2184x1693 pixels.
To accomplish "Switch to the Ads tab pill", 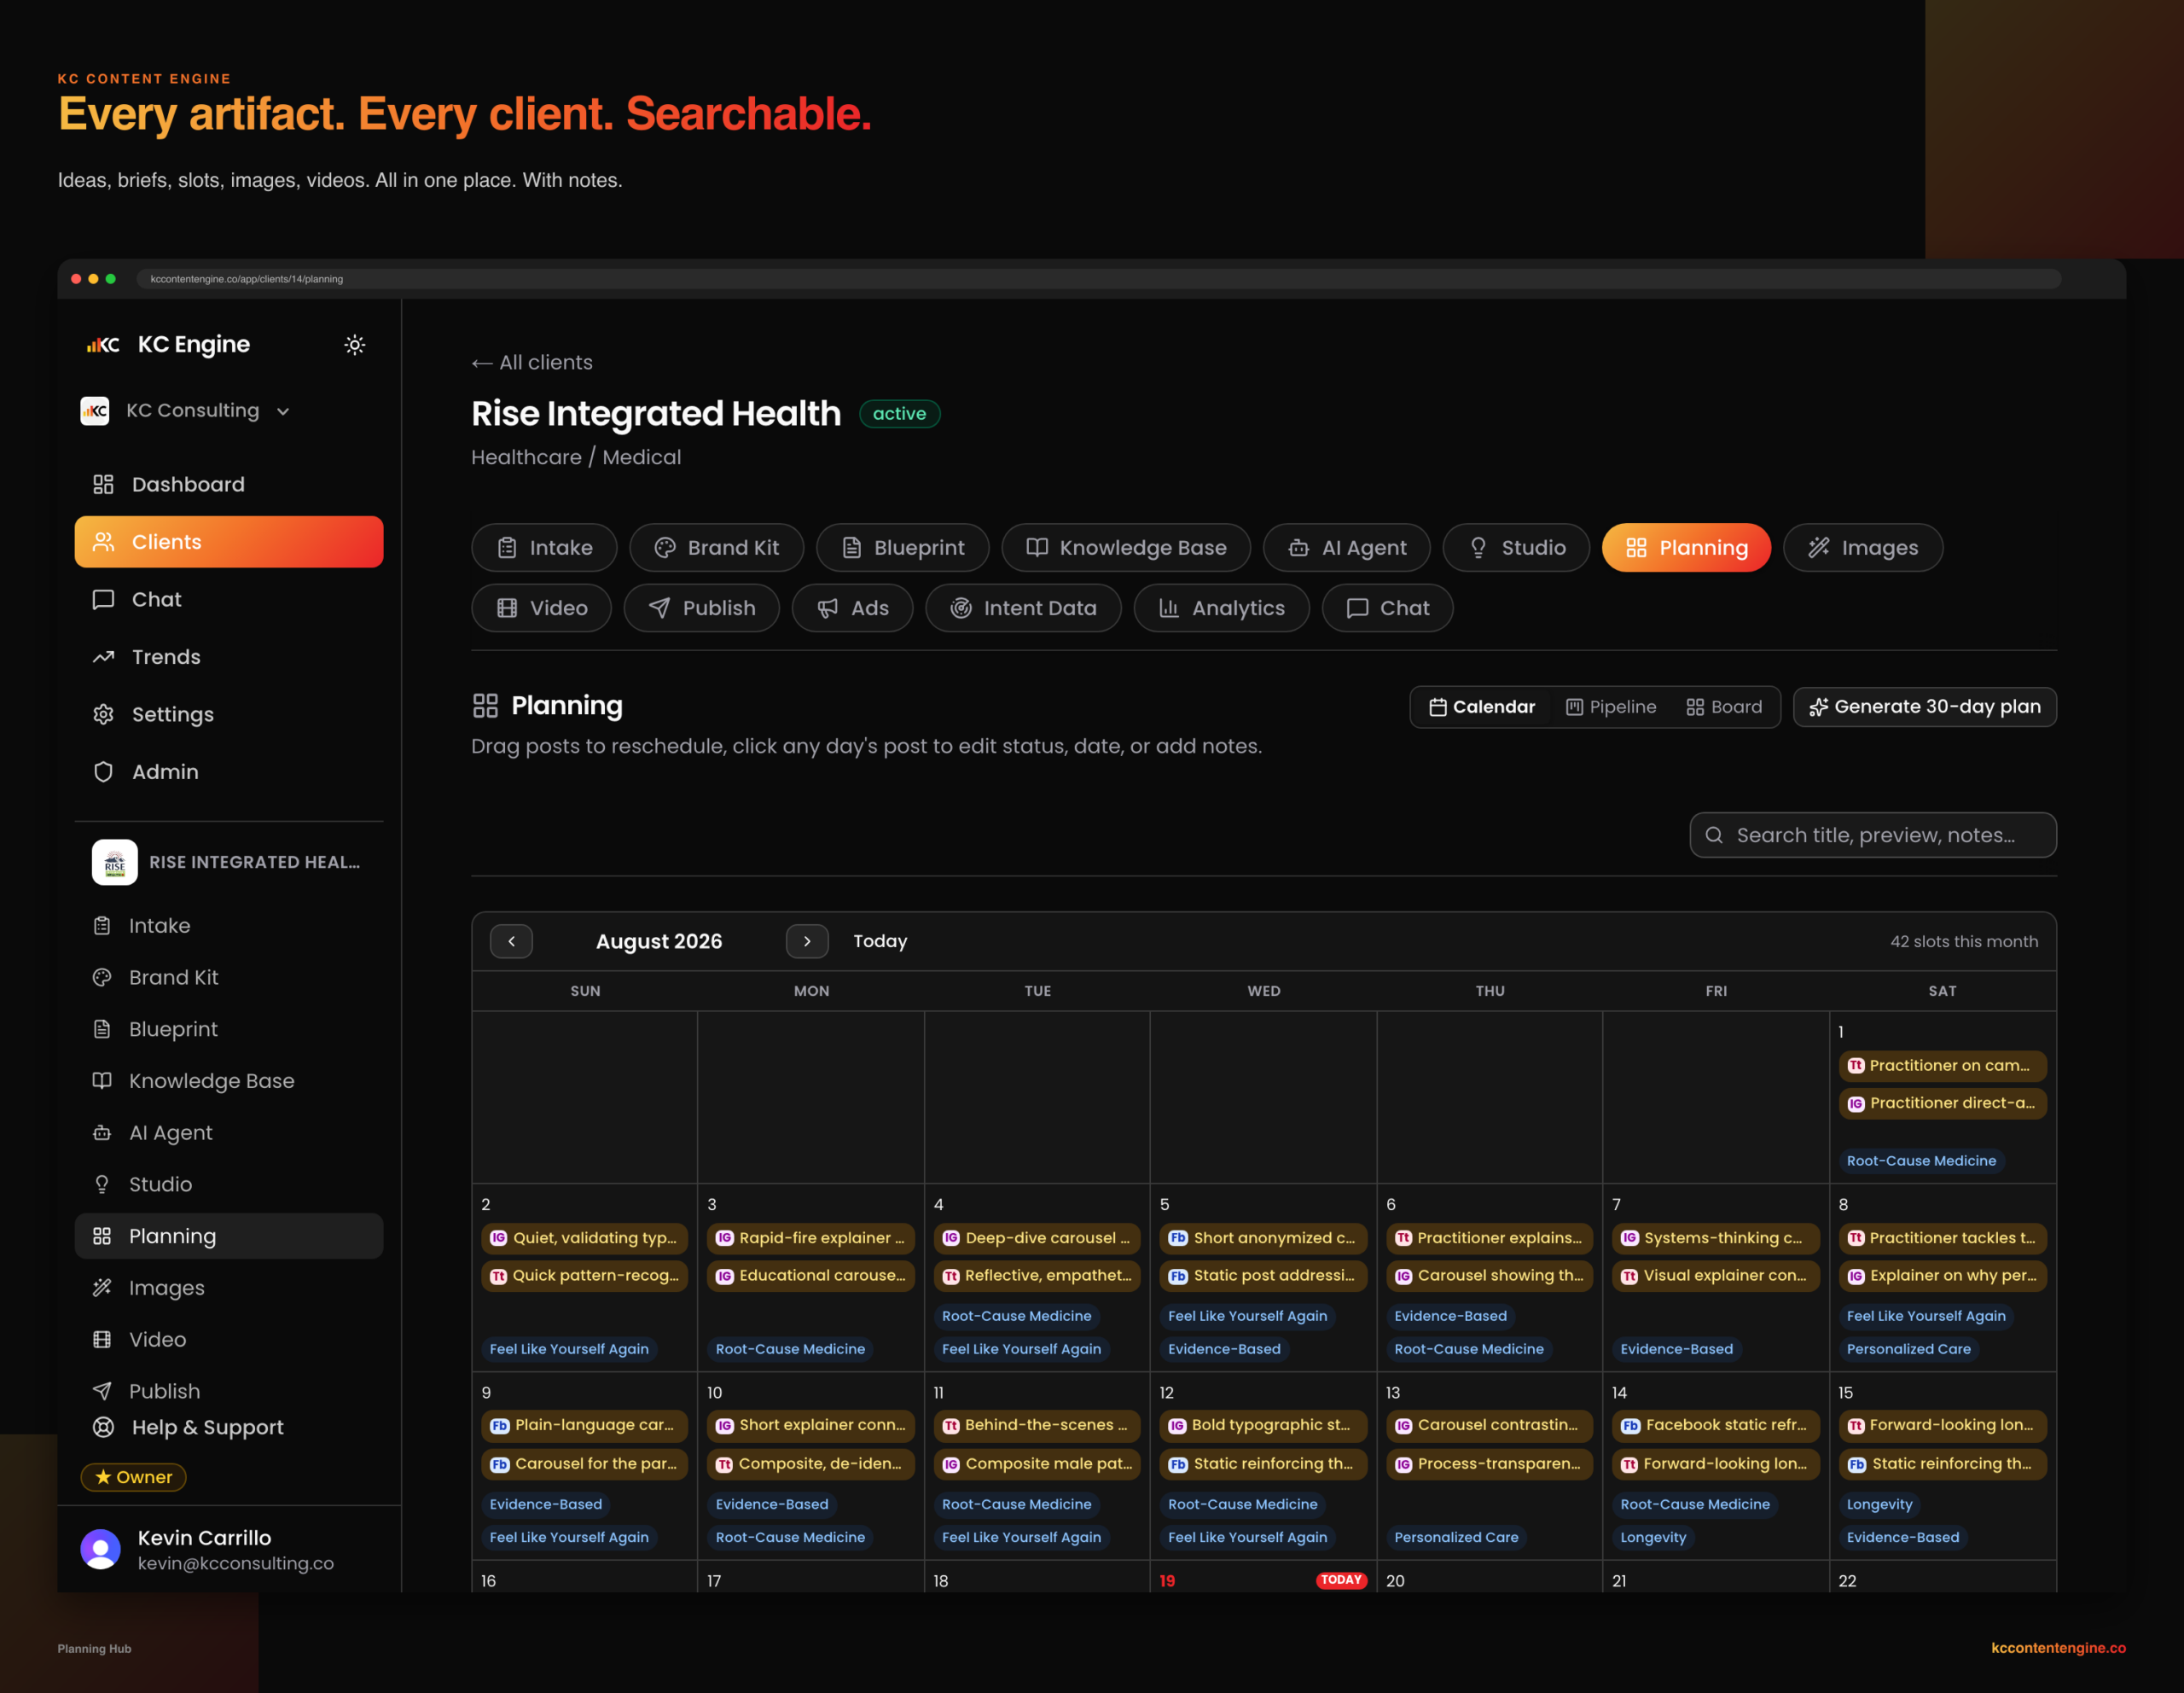I will tap(852, 608).
